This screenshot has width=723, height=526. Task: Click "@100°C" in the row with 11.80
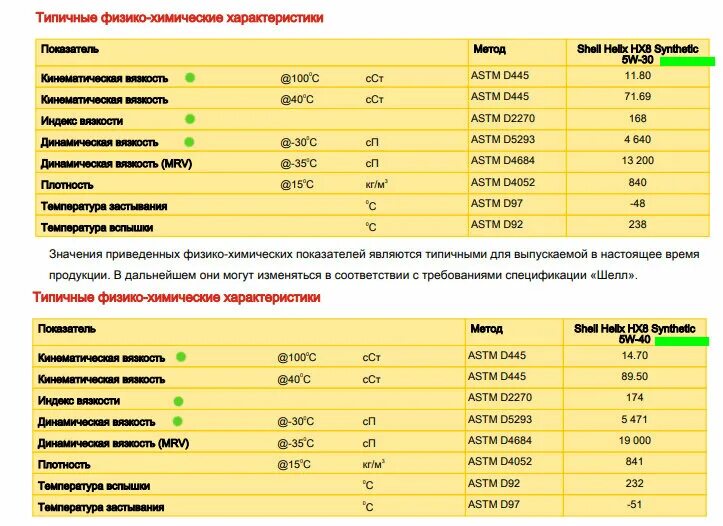coord(299,78)
